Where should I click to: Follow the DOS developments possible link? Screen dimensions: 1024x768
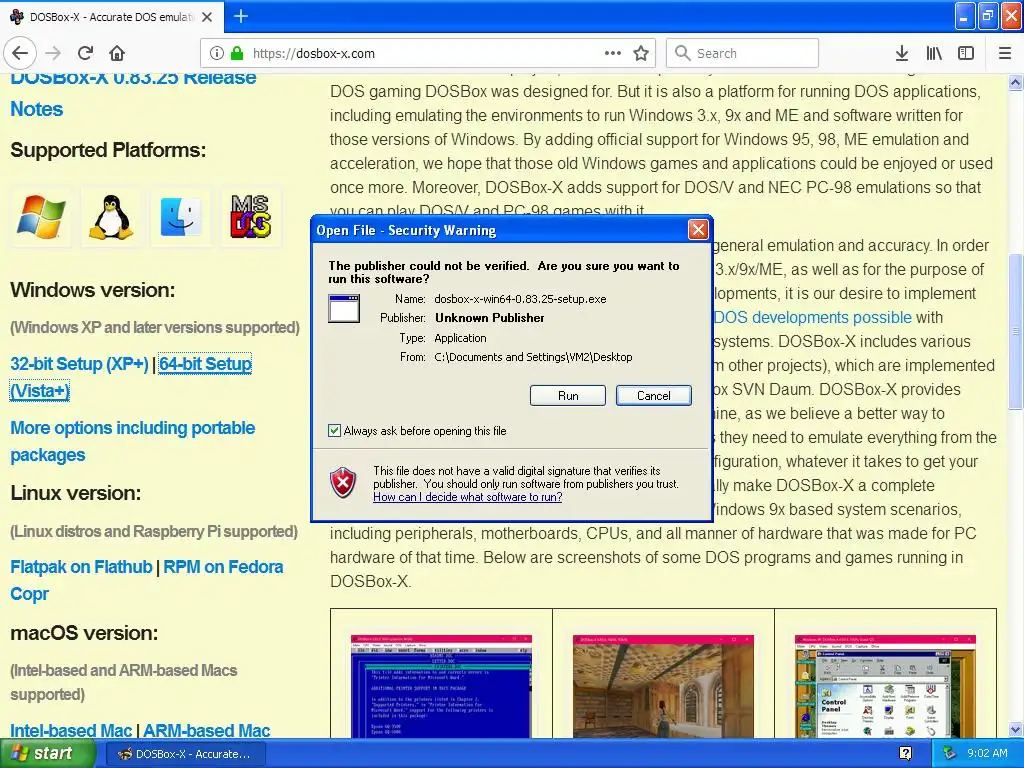coord(812,317)
